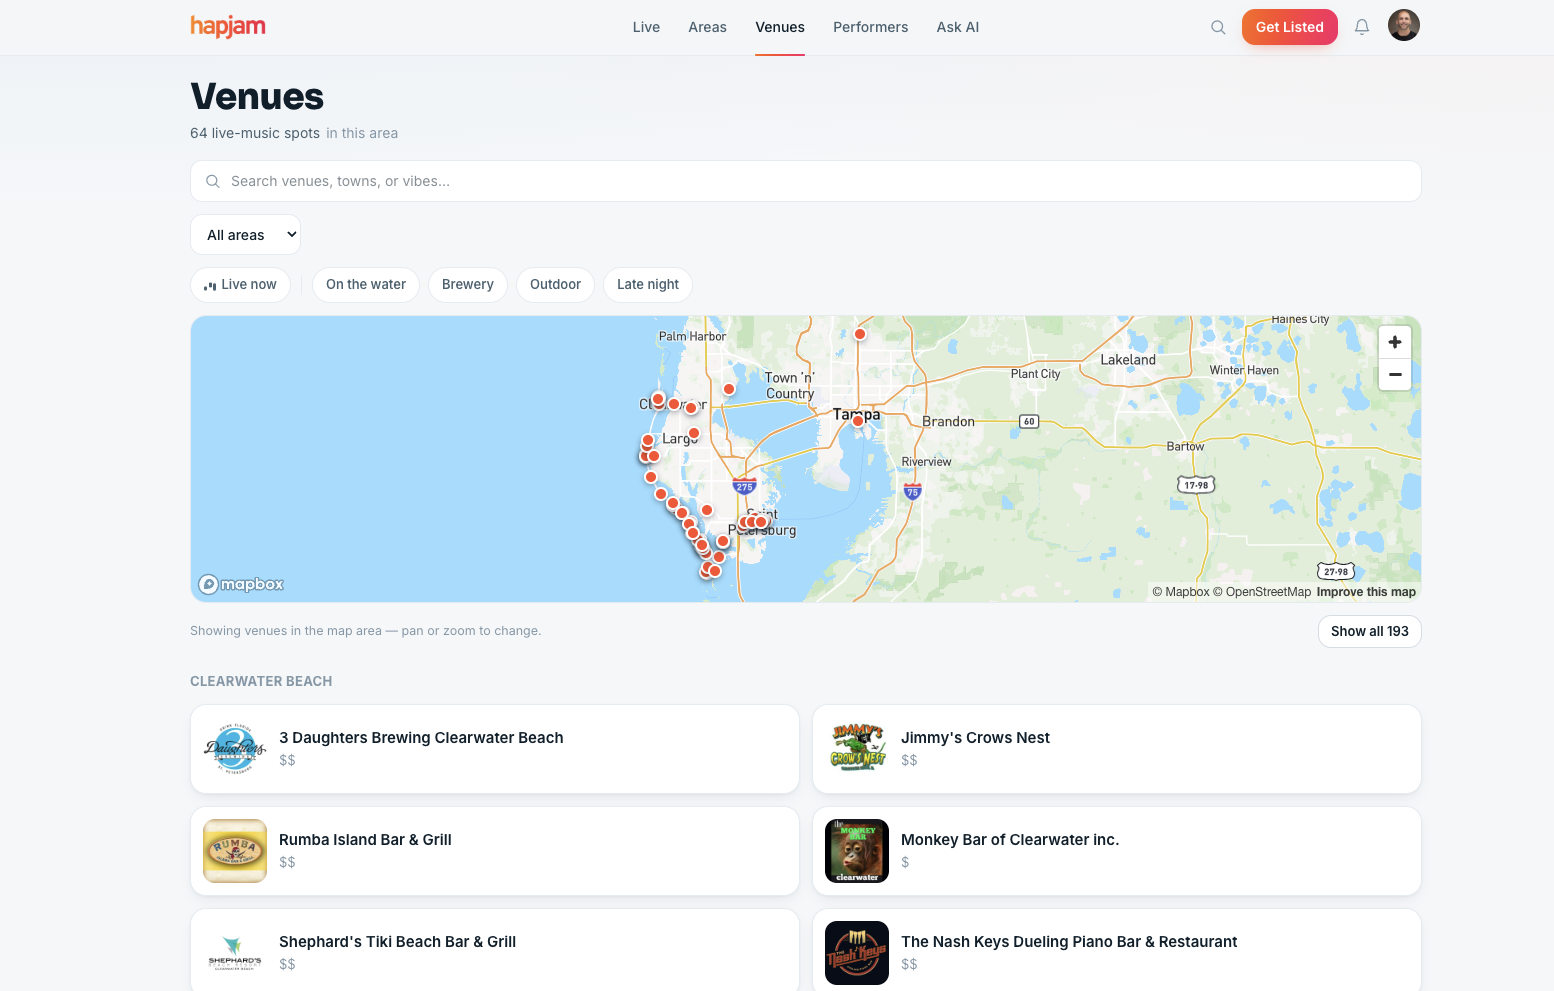Click the Get Listed button
Screen dimensions: 1554x991
pyautogui.click(x=1290, y=27)
